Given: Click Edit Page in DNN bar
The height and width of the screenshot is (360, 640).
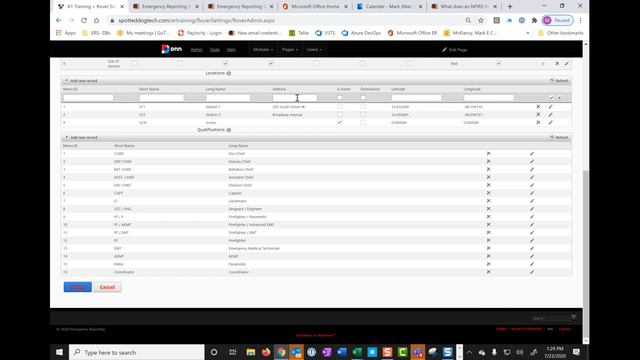Looking at the screenshot, I should [454, 50].
